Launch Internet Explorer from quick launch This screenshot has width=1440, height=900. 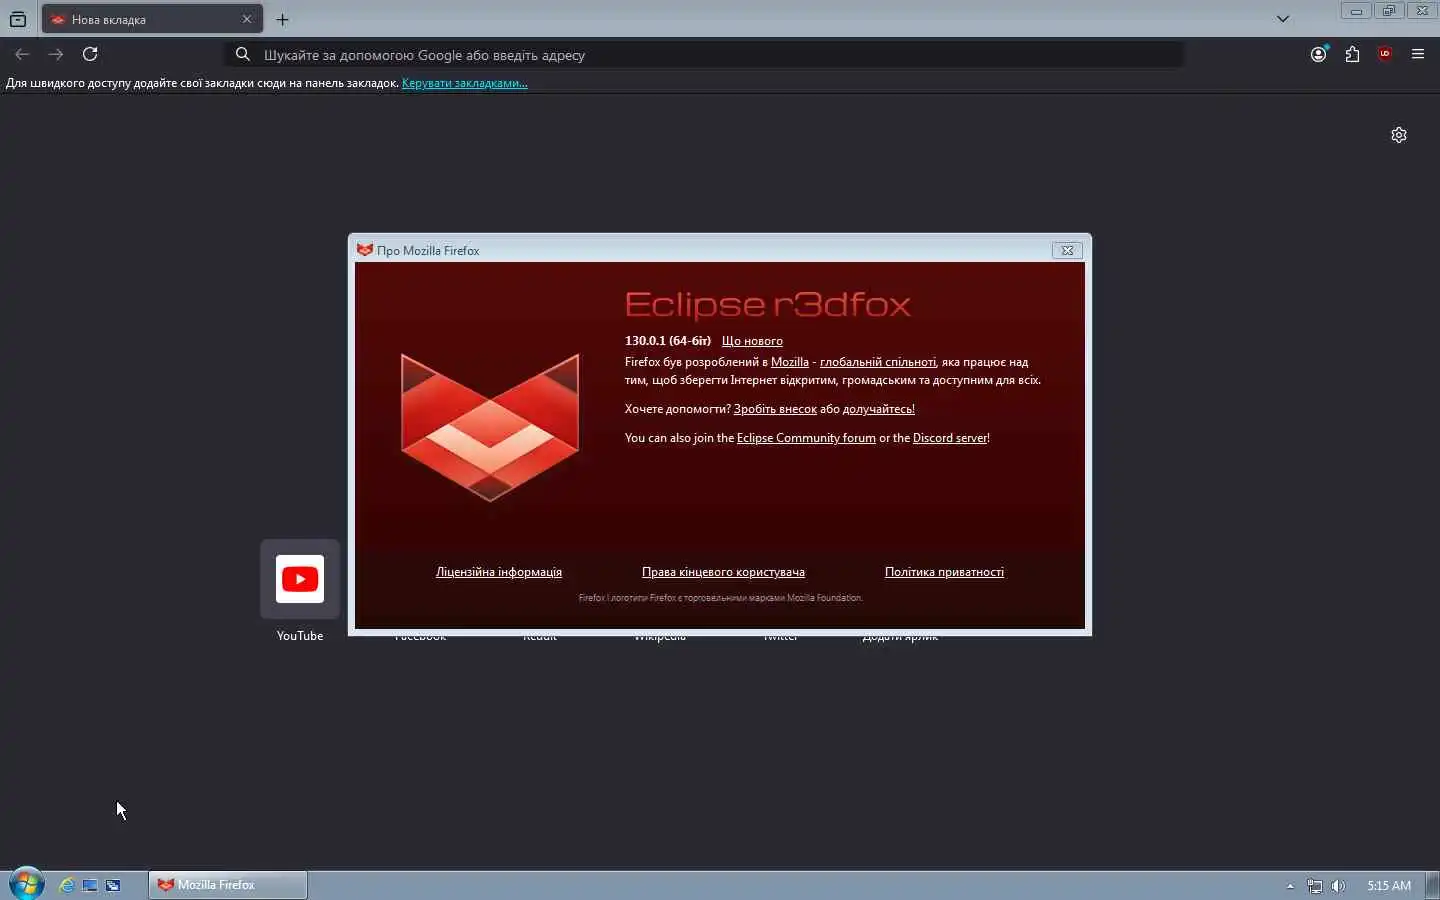[67, 885]
